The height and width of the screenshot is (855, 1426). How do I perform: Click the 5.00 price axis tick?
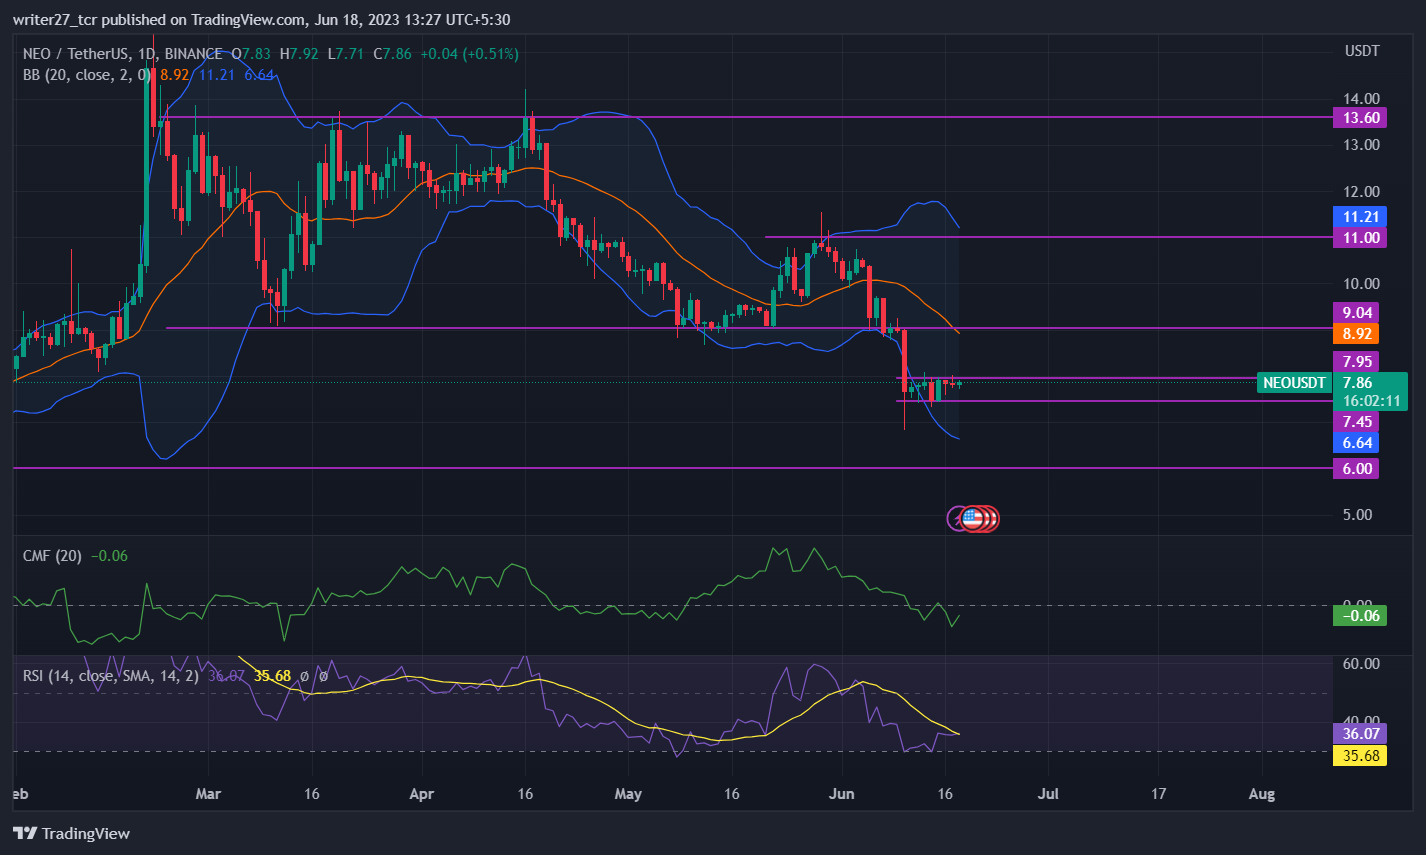pyautogui.click(x=1357, y=515)
